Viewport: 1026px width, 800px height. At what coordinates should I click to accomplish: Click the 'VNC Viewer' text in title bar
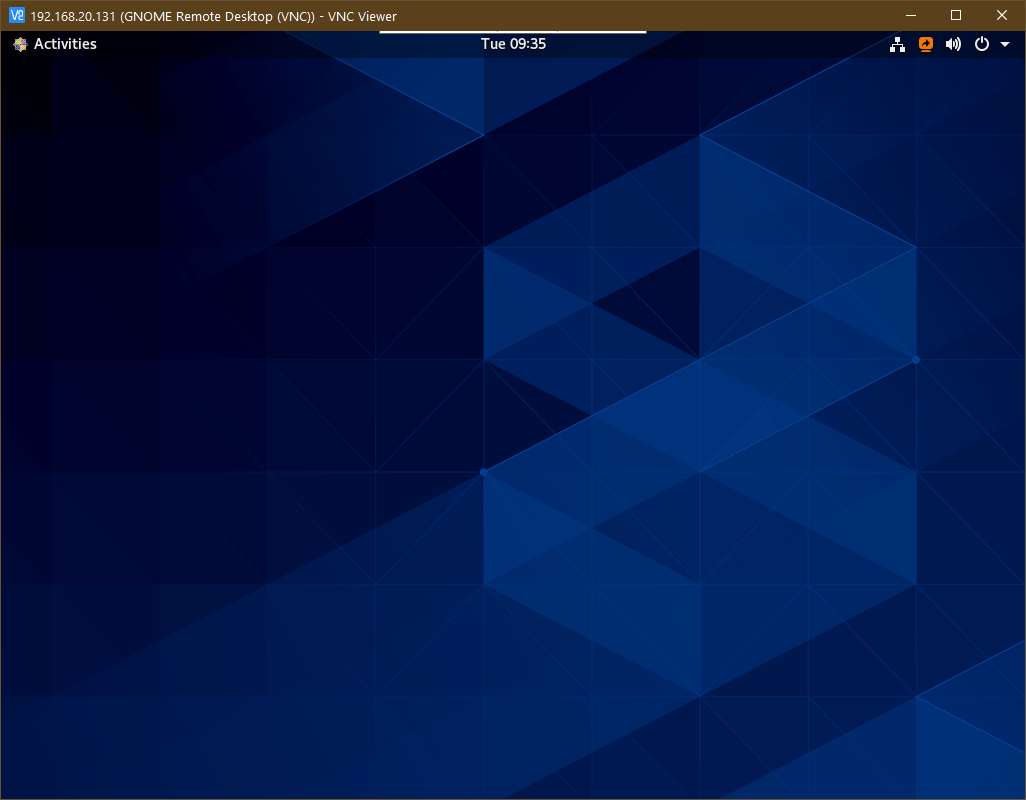(362, 16)
